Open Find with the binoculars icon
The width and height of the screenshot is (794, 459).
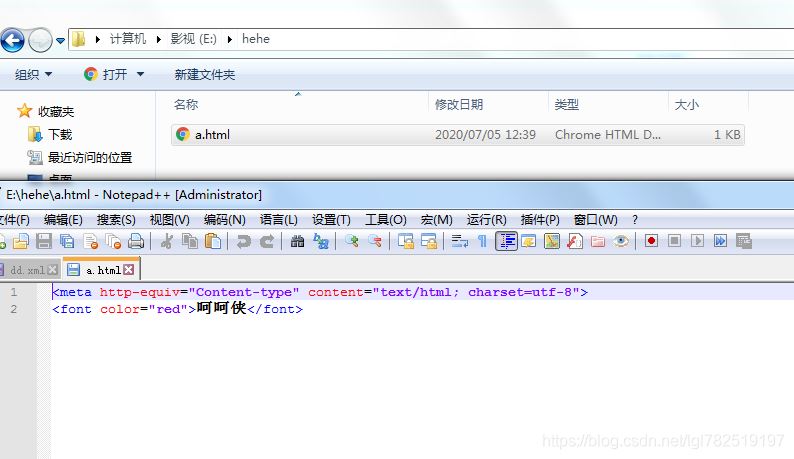(297, 241)
